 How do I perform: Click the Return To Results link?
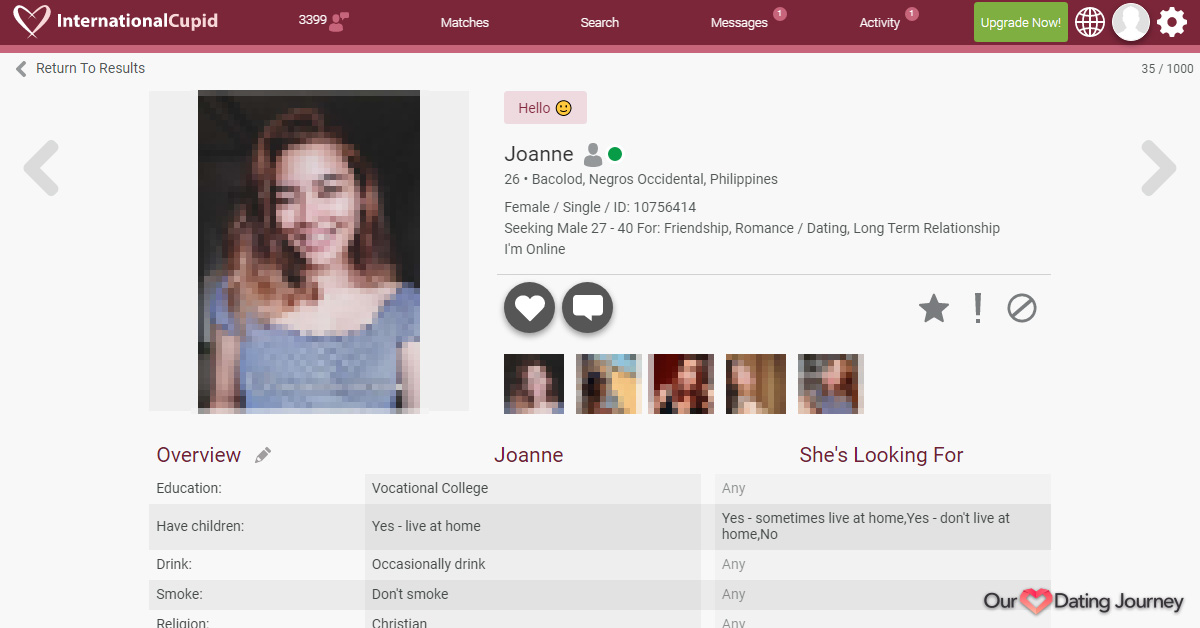(90, 68)
